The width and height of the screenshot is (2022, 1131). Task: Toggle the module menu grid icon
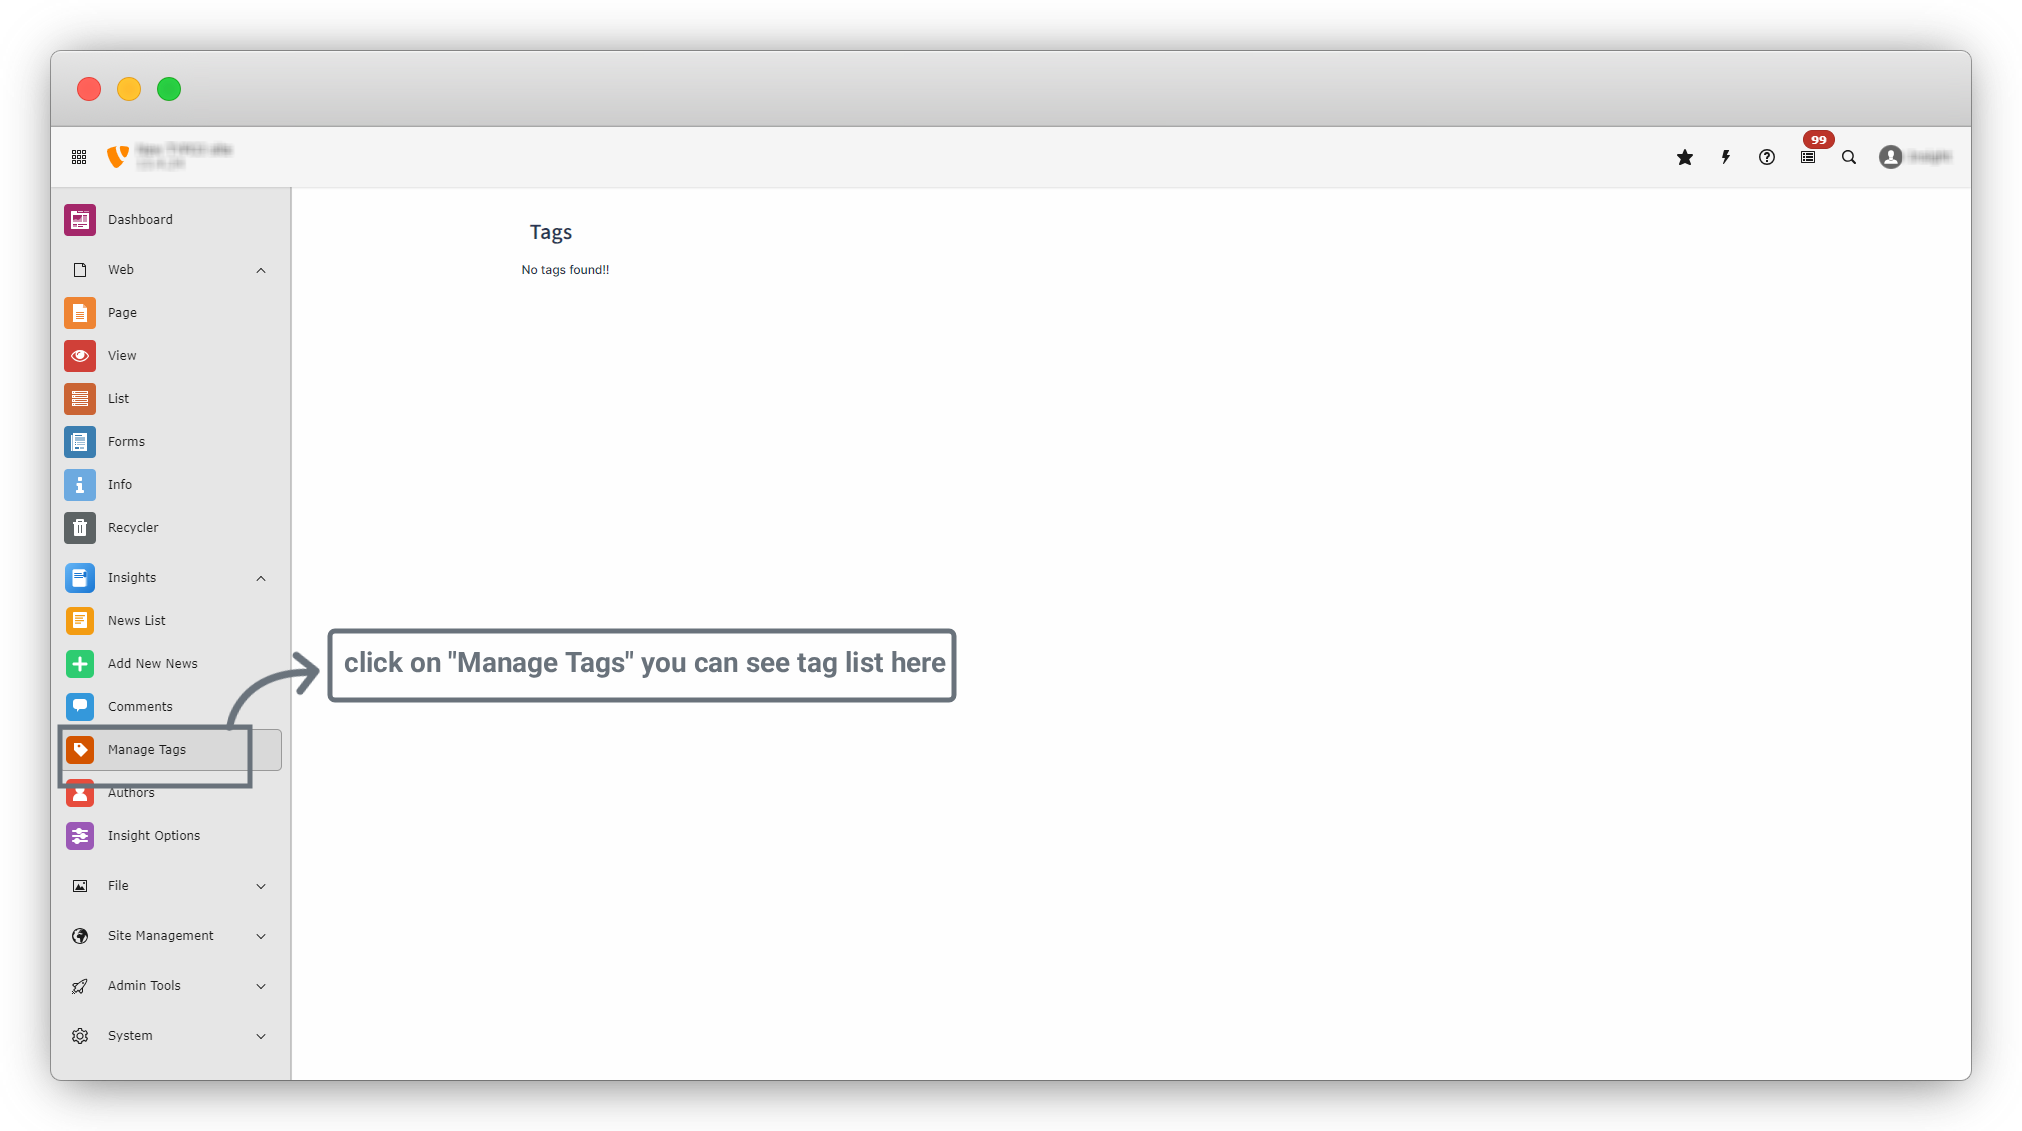[x=79, y=157]
